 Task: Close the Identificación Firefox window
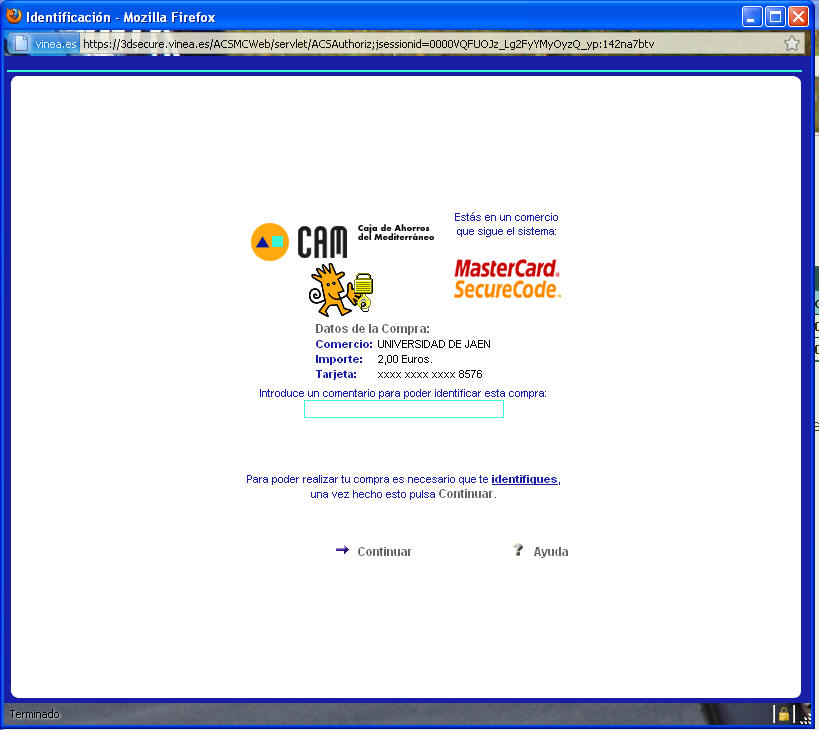[799, 17]
